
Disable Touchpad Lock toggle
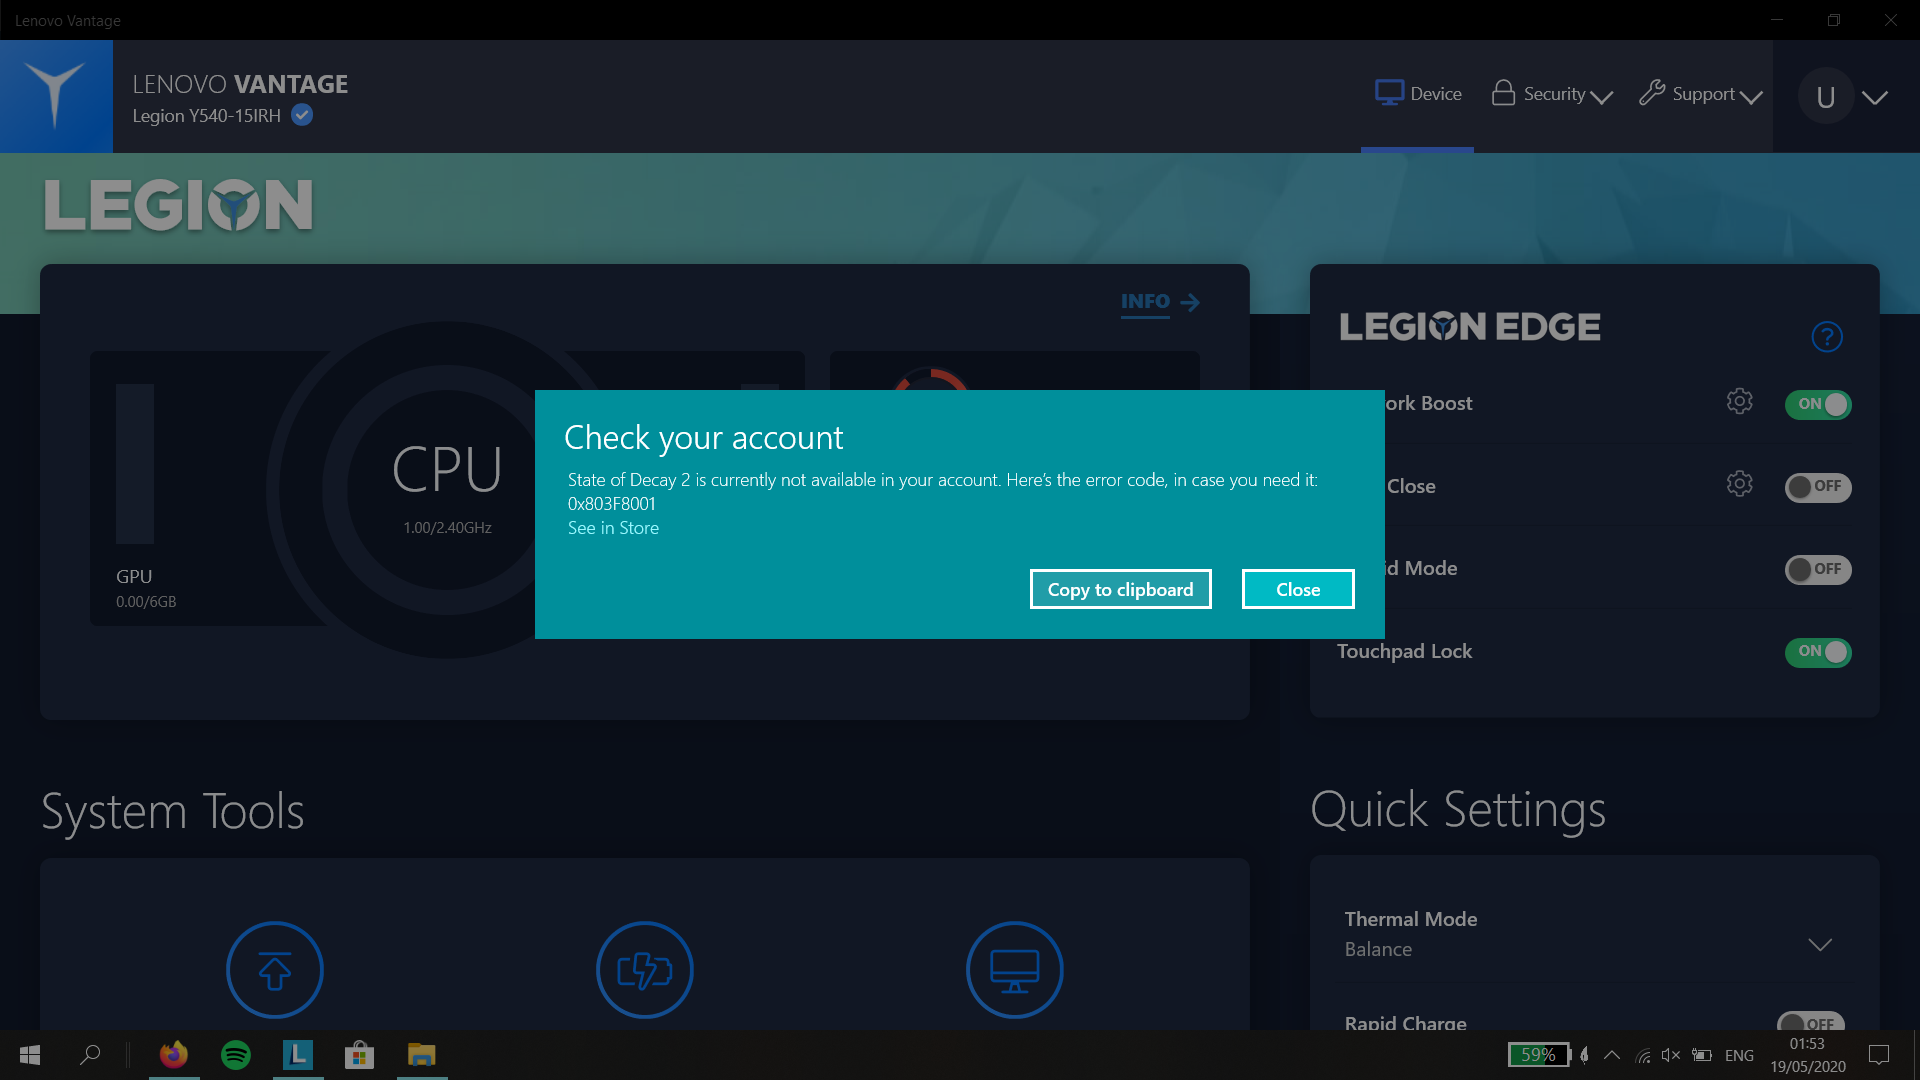[x=1818, y=651]
